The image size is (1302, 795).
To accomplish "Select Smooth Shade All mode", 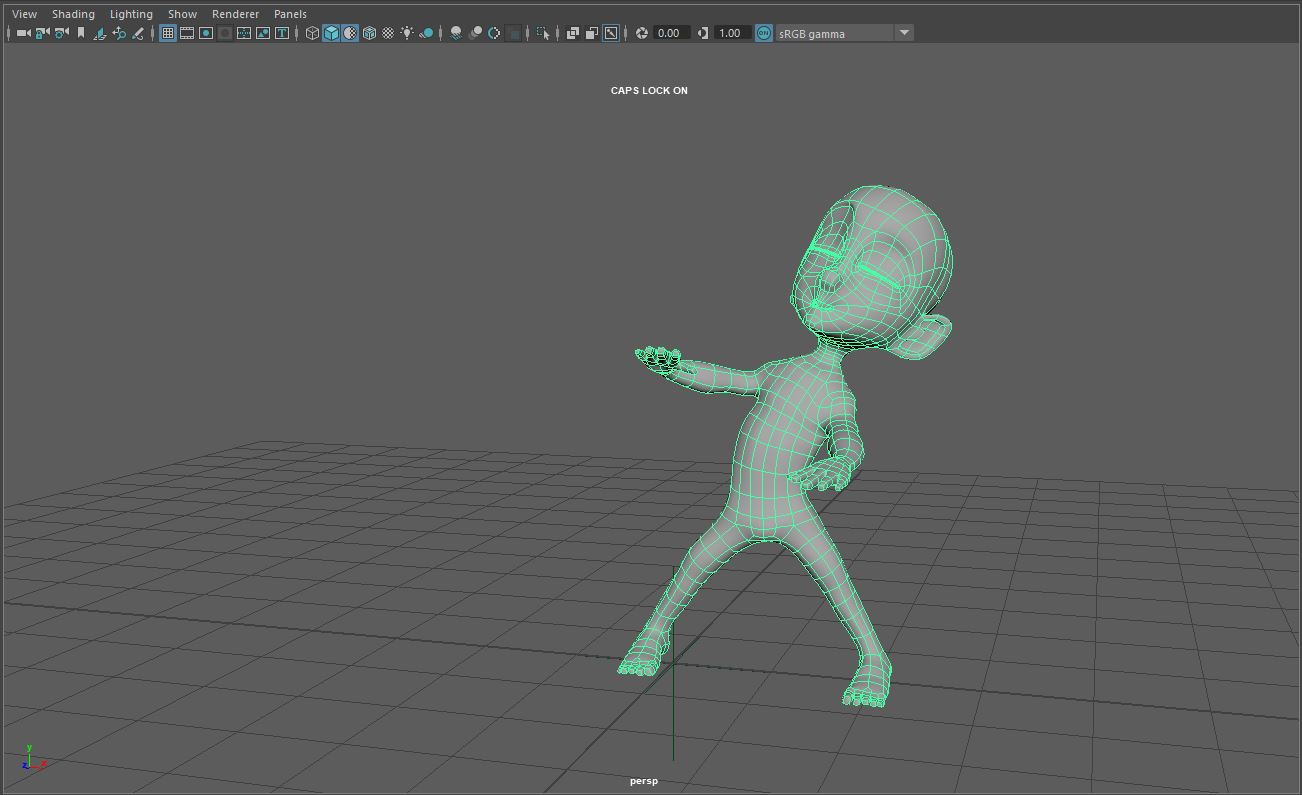I will click(x=331, y=33).
